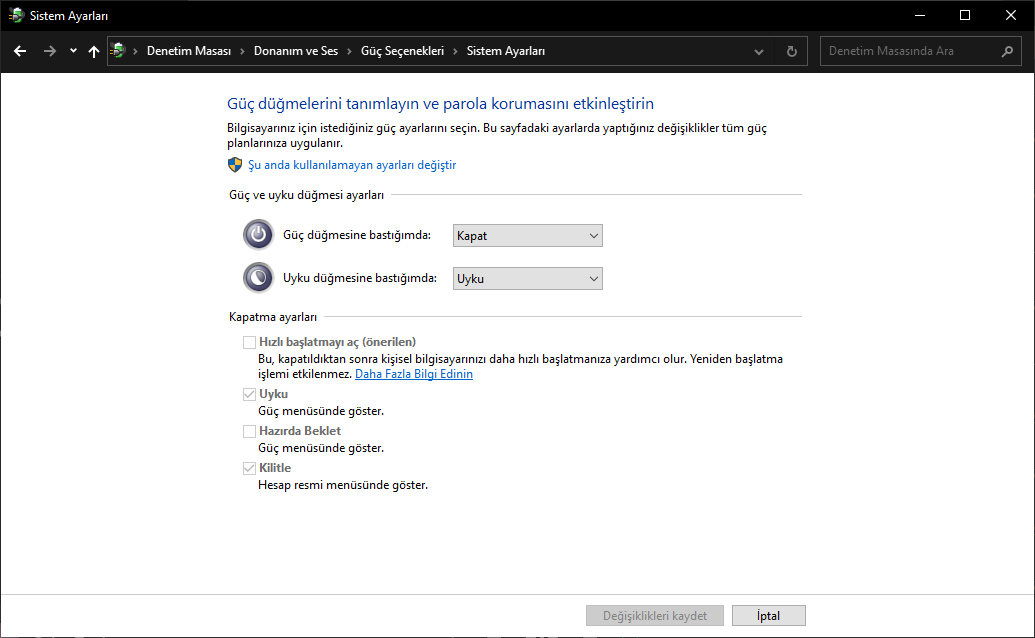This screenshot has height=638, width=1035.
Task: Open recent locations dropdown arrow
Action: 73,51
